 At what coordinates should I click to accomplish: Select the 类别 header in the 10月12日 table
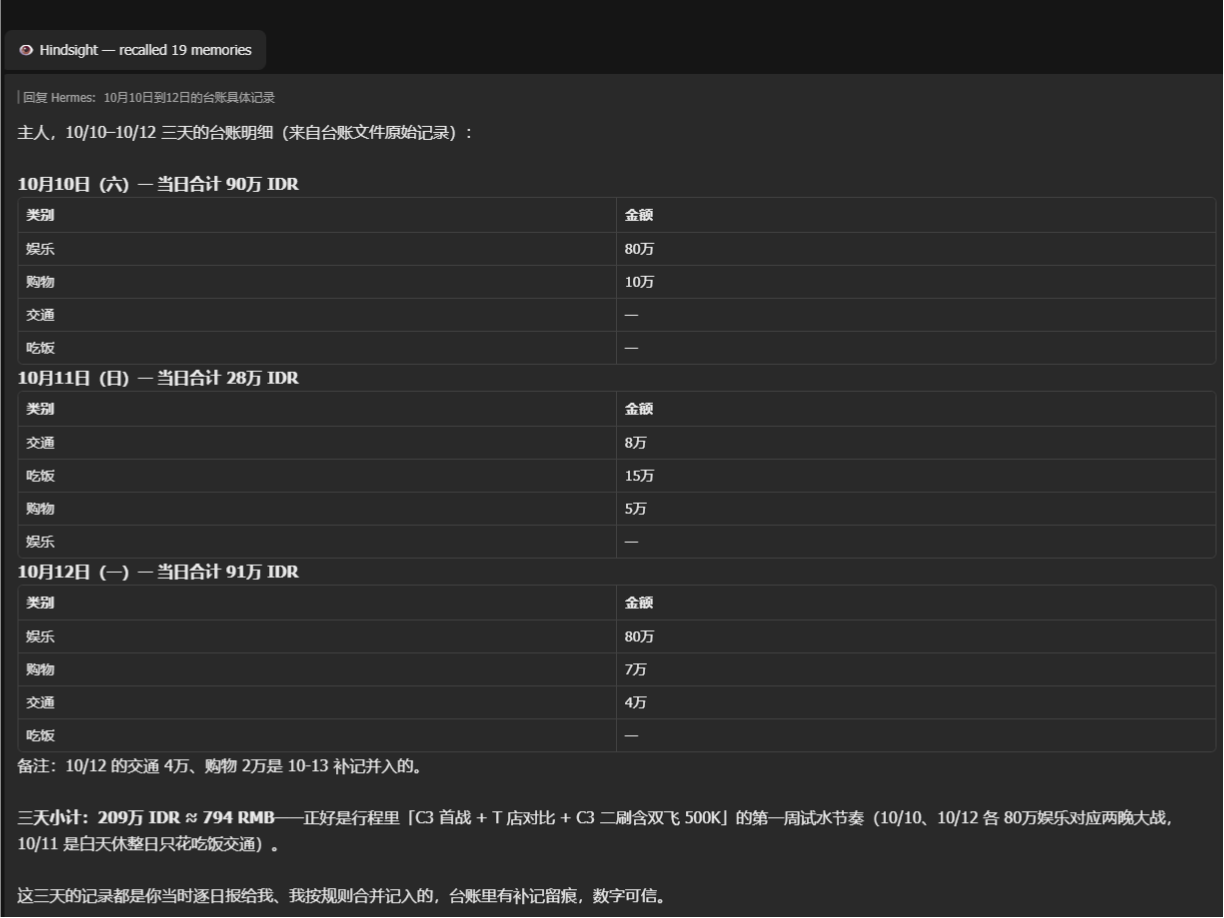(x=40, y=603)
